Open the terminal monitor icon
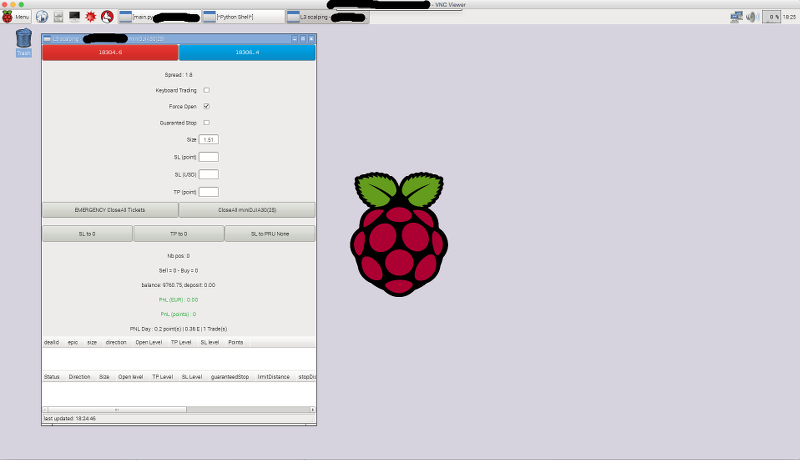The image size is (800, 460). (x=74, y=17)
